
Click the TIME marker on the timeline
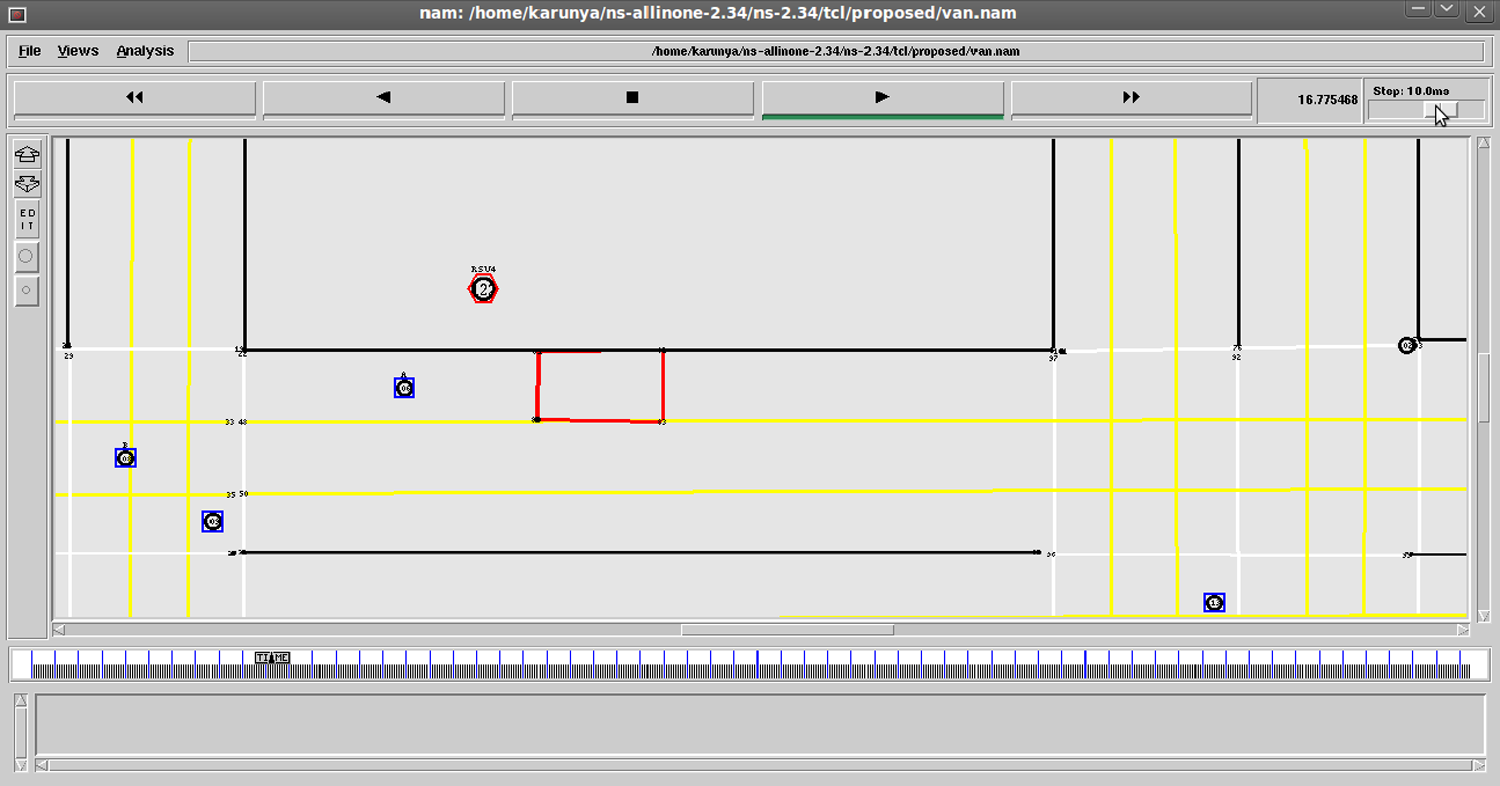point(272,657)
